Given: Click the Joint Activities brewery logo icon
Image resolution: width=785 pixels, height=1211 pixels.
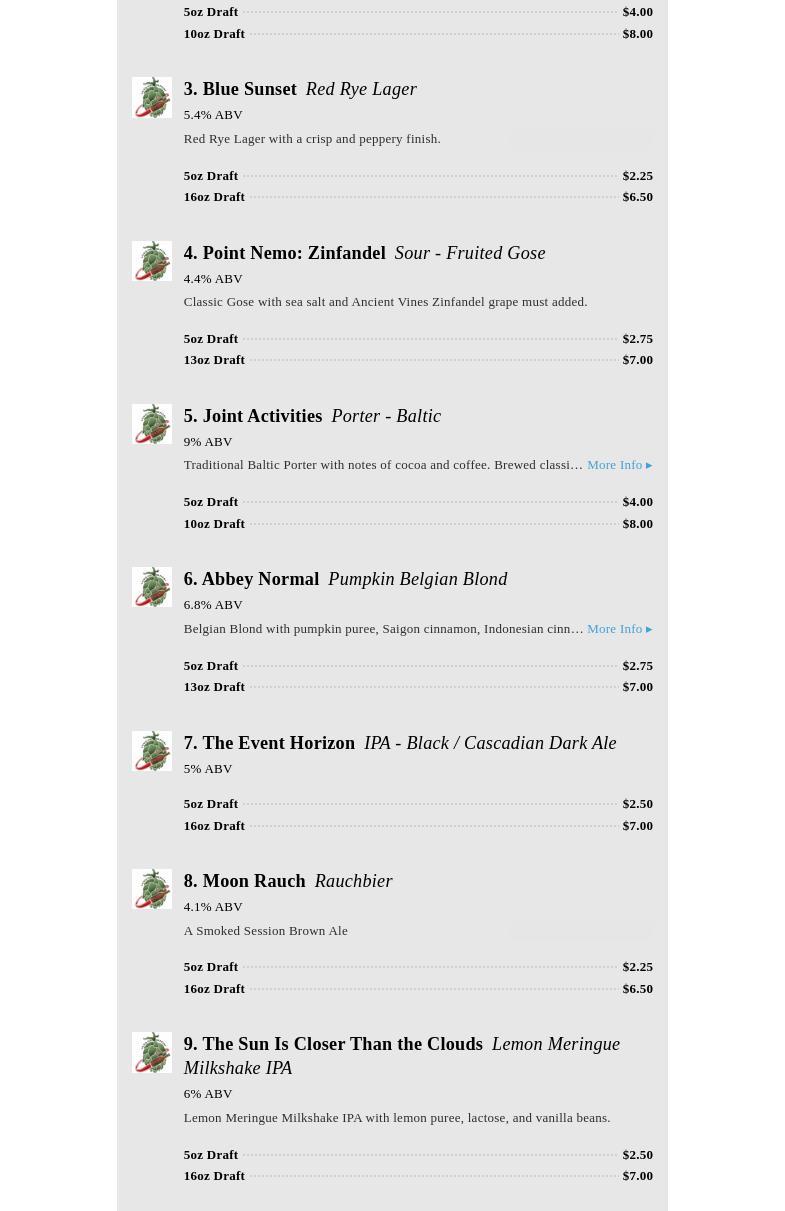Looking at the screenshot, I should click(151, 424).
